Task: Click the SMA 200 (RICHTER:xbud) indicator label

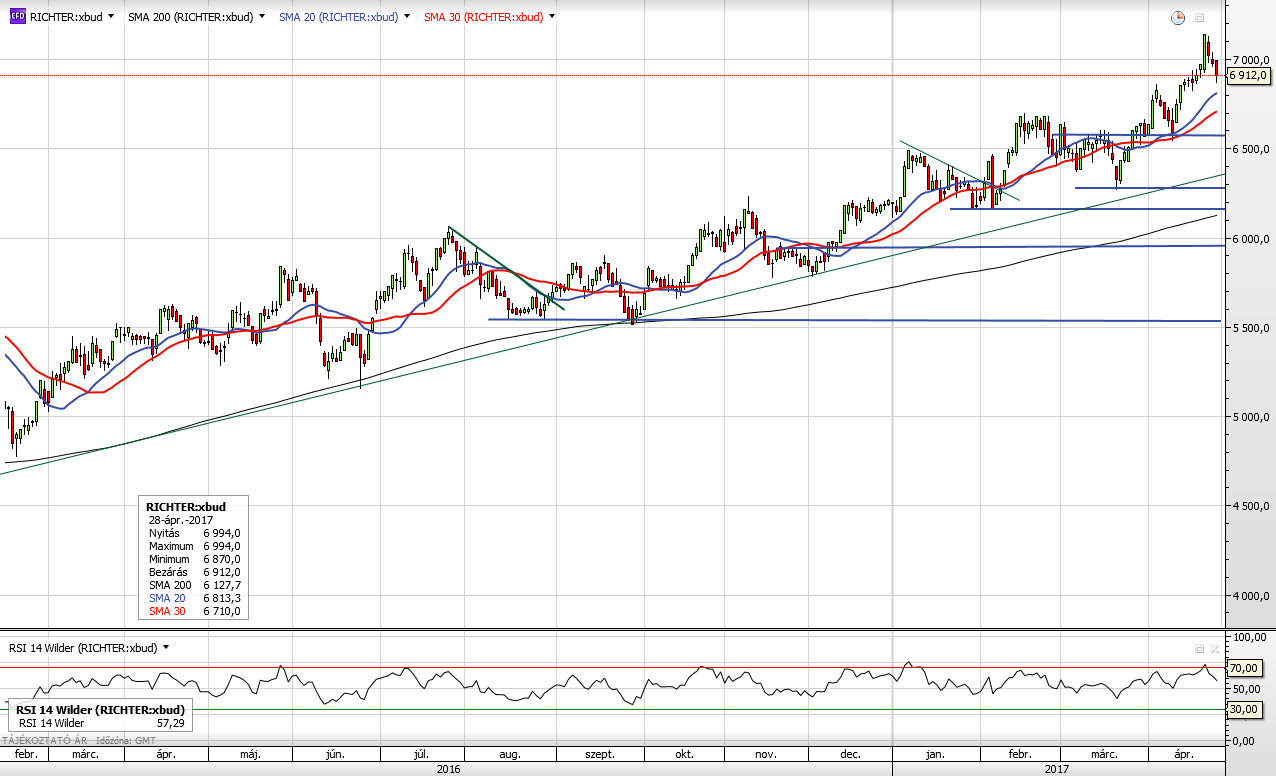Action: pos(190,17)
